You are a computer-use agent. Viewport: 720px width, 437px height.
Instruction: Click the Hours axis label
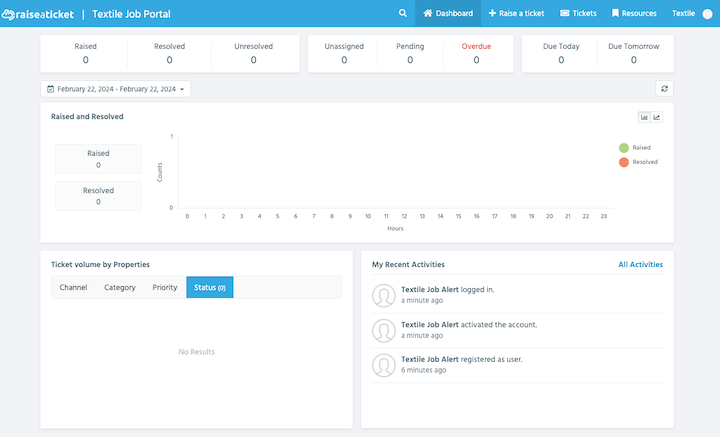[395, 229]
